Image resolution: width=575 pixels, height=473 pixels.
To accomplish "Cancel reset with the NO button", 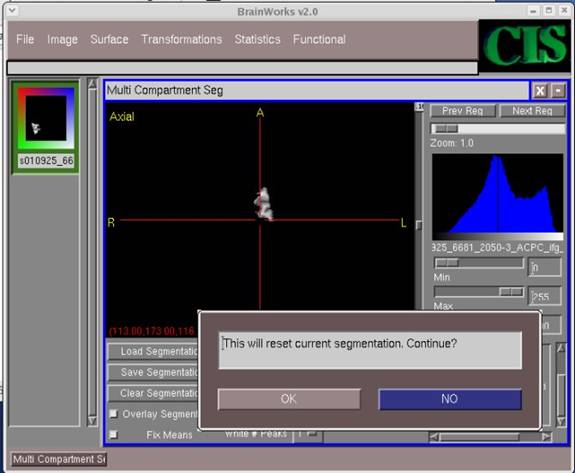I will (450, 399).
